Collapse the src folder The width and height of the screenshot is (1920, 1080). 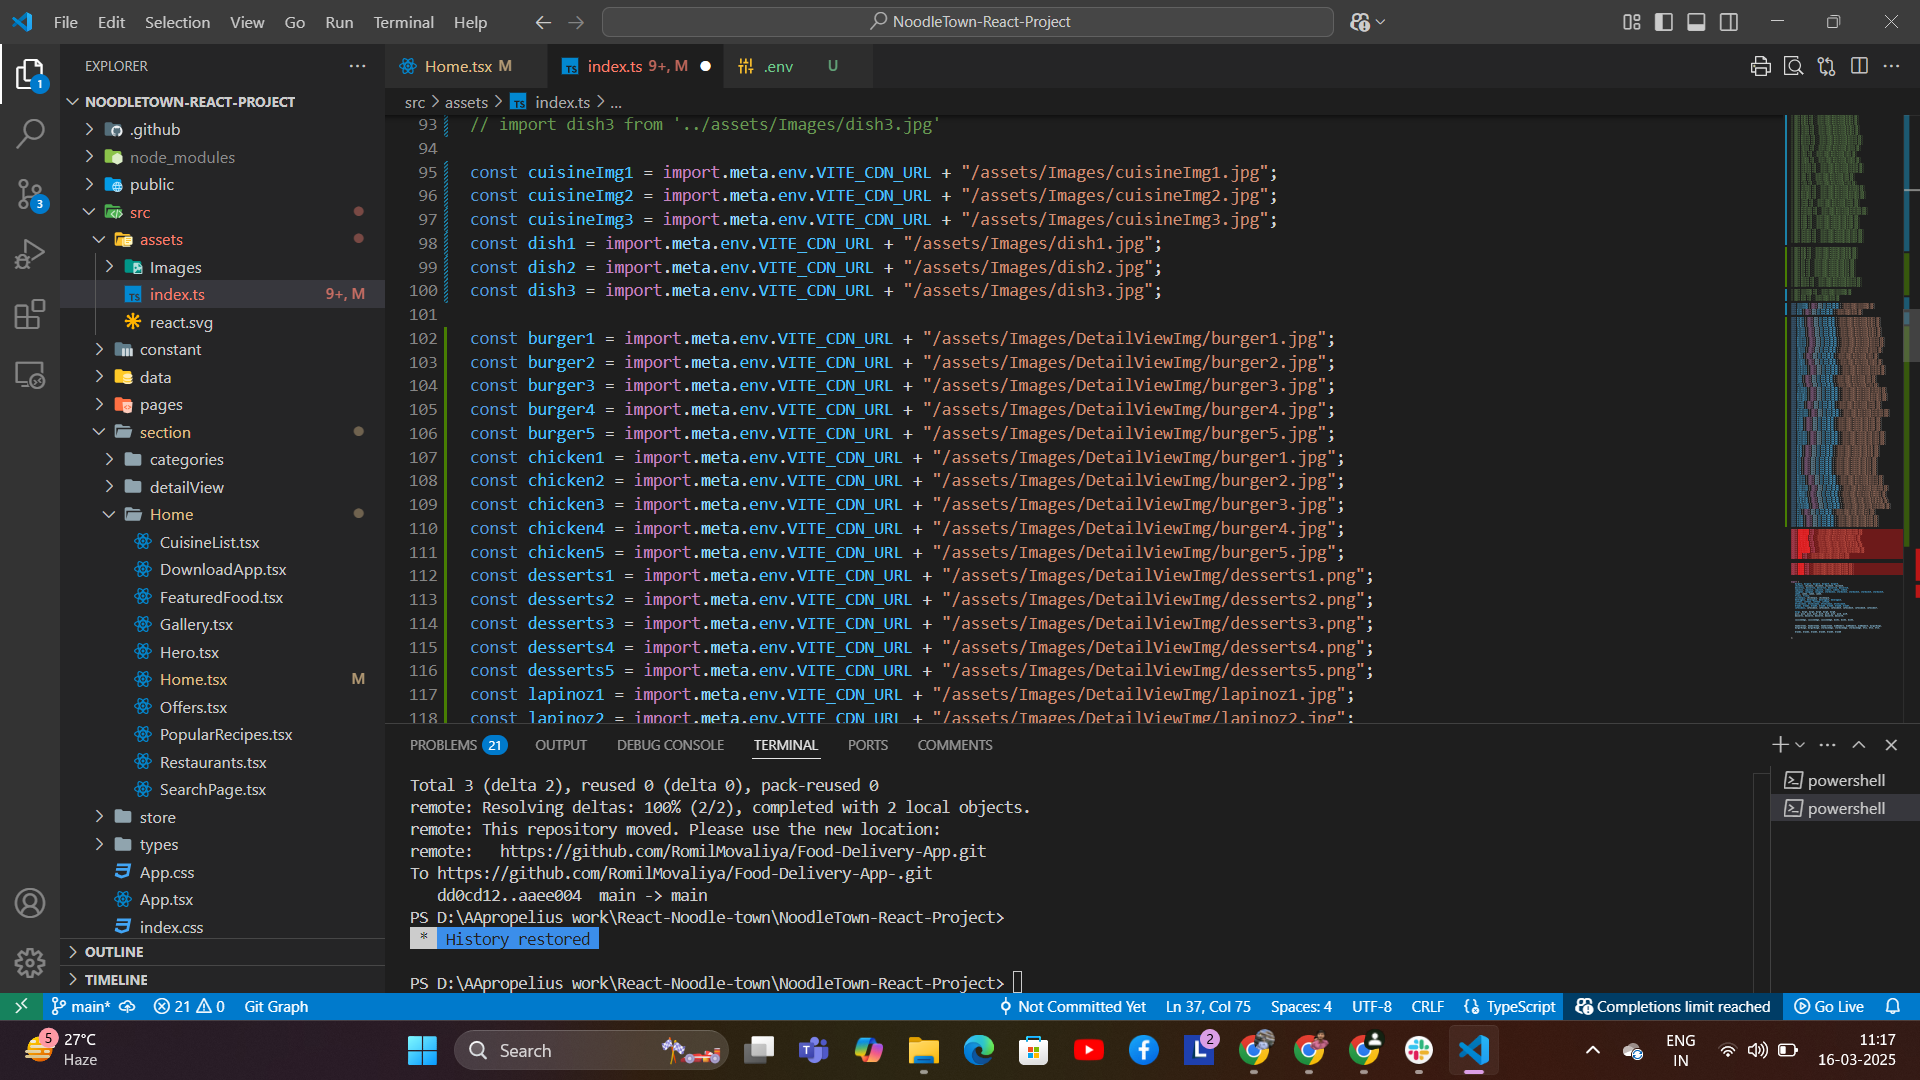(222, 212)
